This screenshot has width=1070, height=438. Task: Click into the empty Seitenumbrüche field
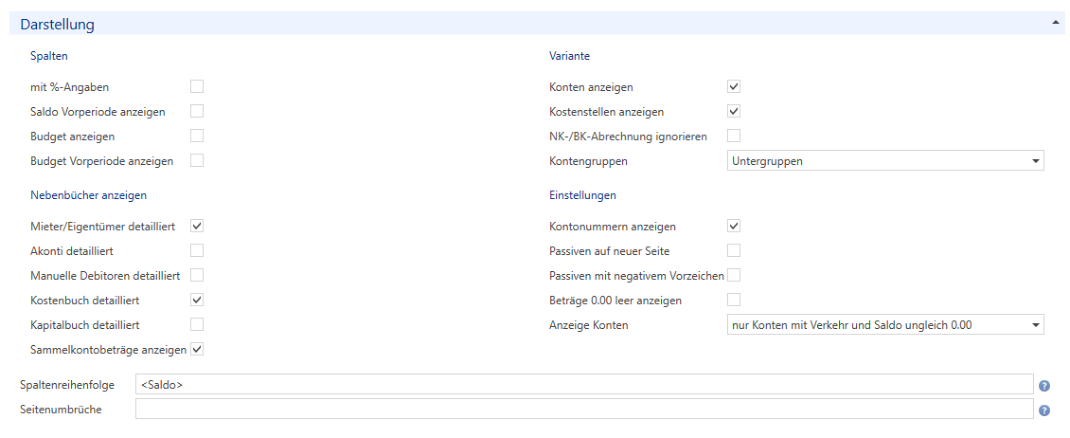coord(584,409)
